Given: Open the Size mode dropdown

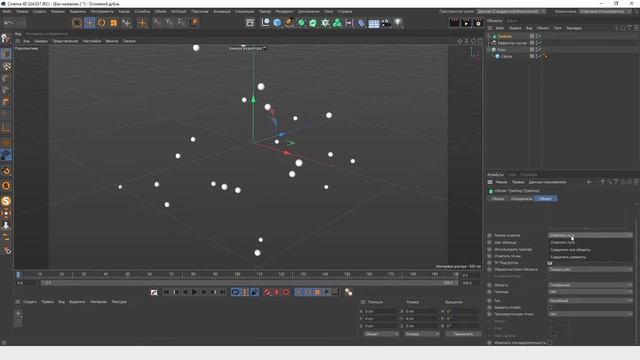Looking at the screenshot, I should (x=422, y=334).
